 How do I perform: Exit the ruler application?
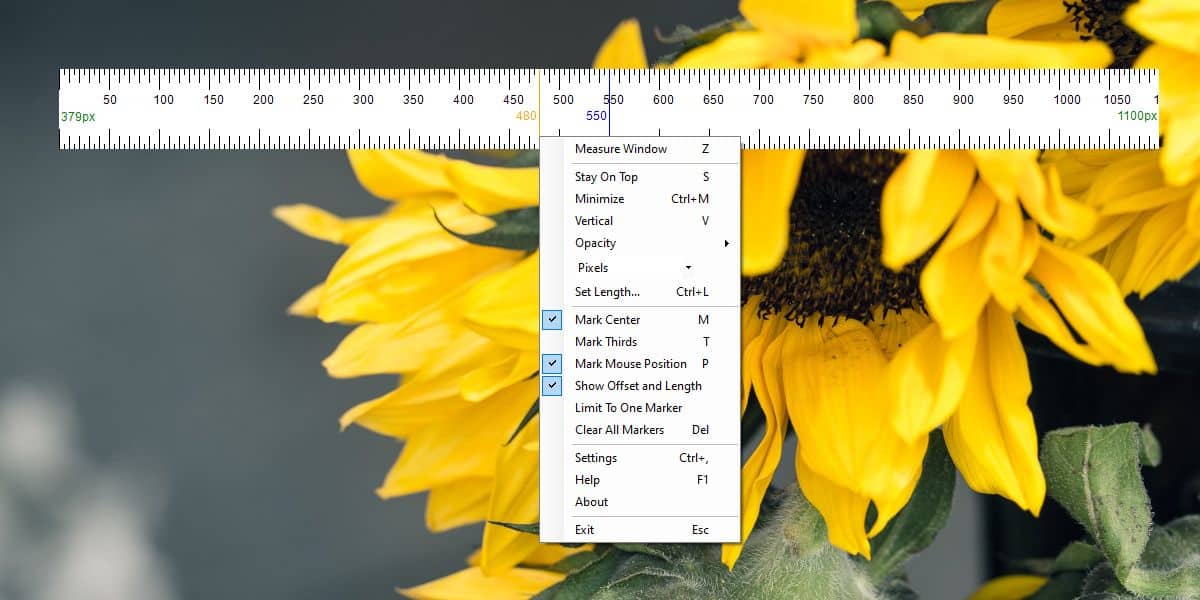tap(640, 530)
